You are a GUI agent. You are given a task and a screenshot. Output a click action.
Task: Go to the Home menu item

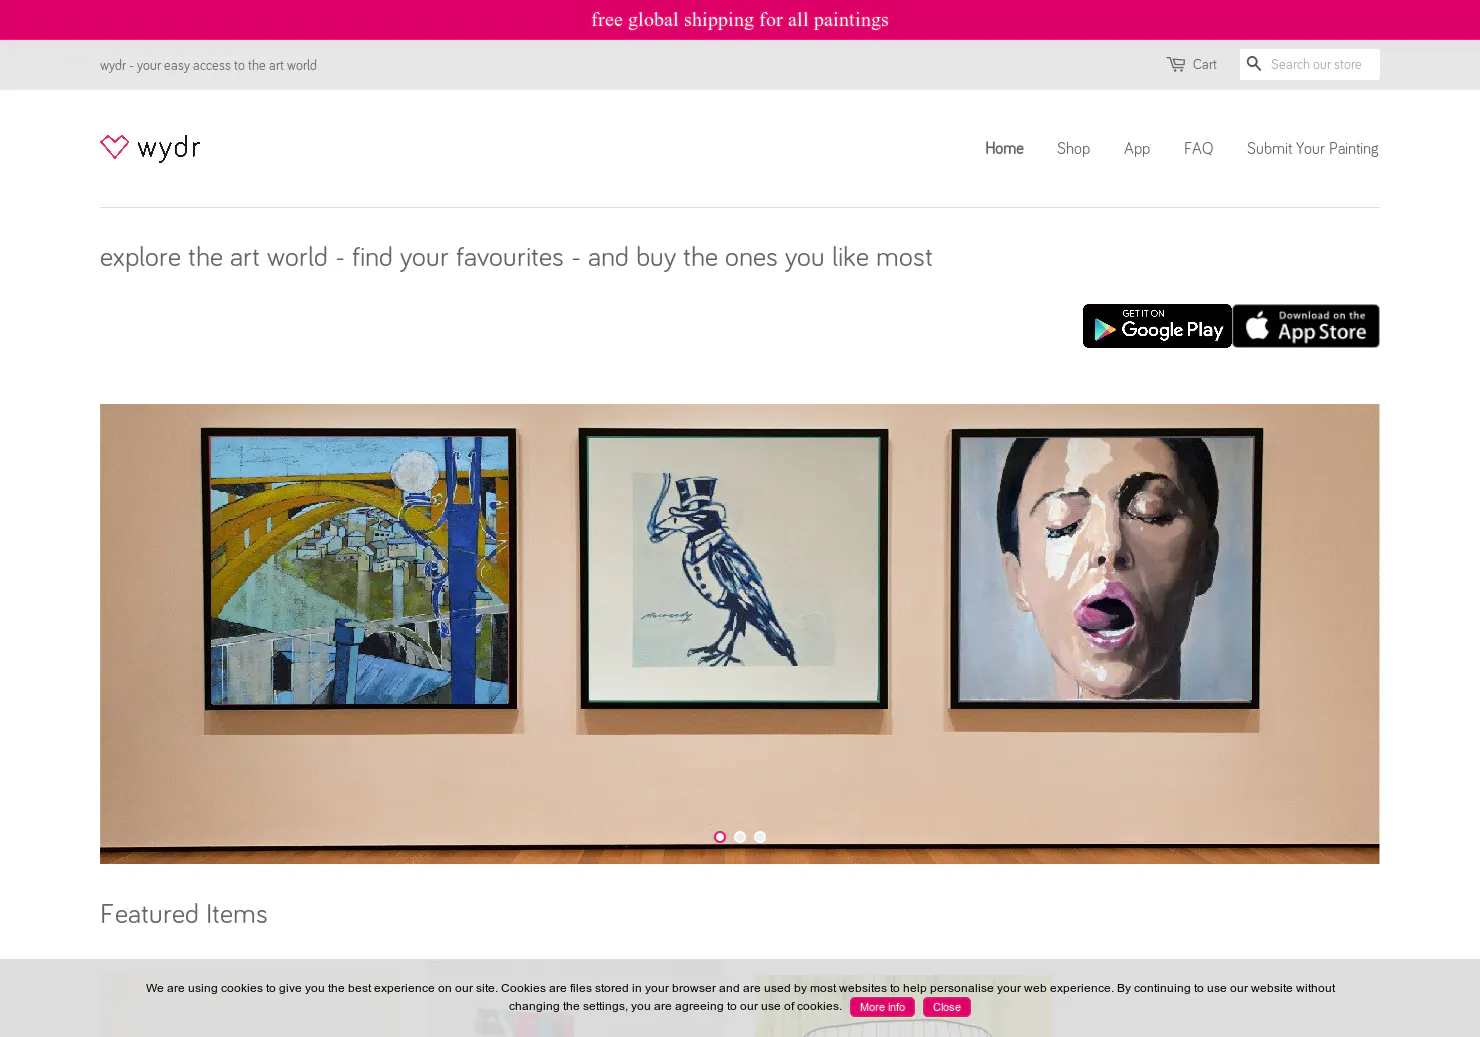click(1004, 149)
